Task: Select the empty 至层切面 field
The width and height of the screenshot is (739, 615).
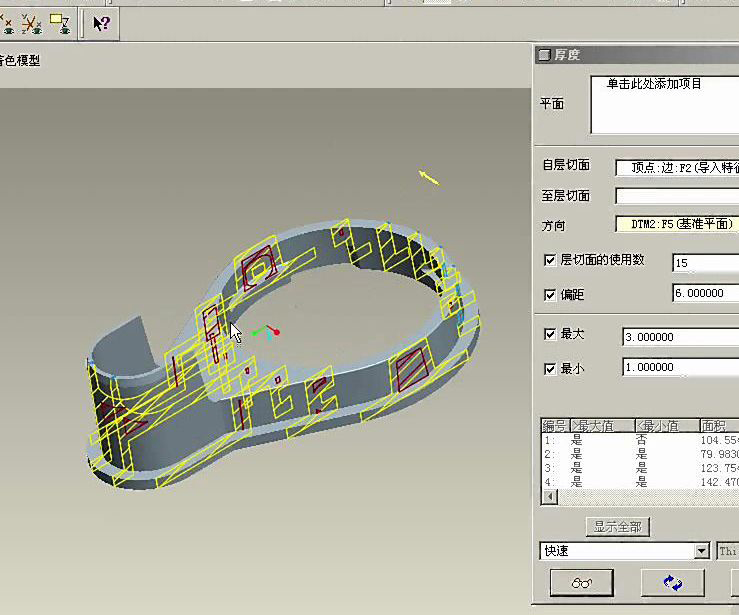Action: pos(676,196)
